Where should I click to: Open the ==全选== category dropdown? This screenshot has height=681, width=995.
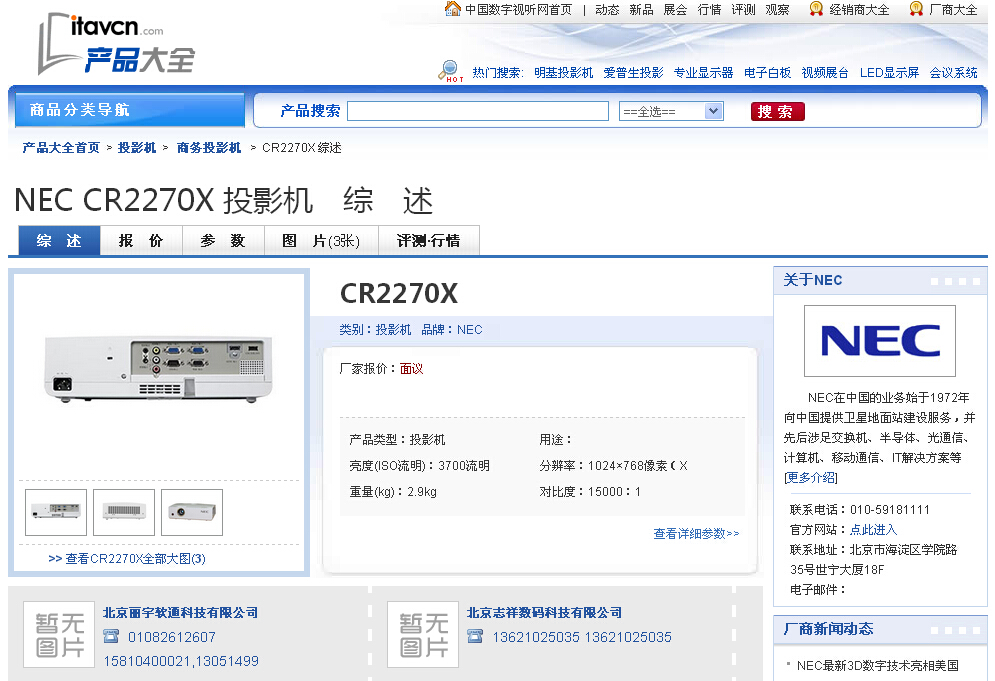click(671, 111)
